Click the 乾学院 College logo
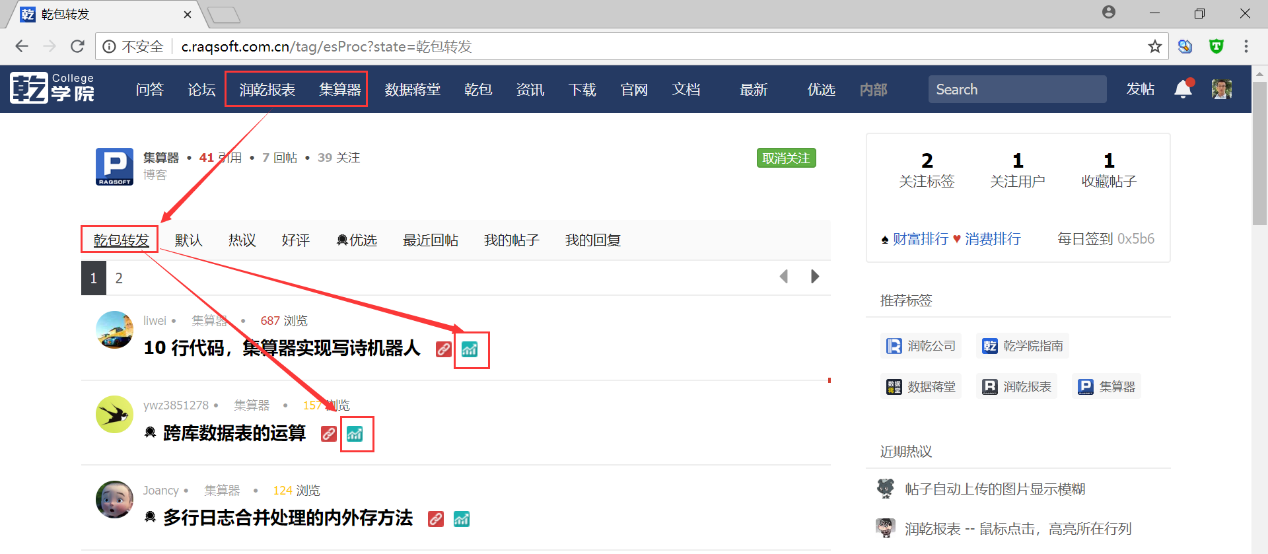 tap(52, 89)
